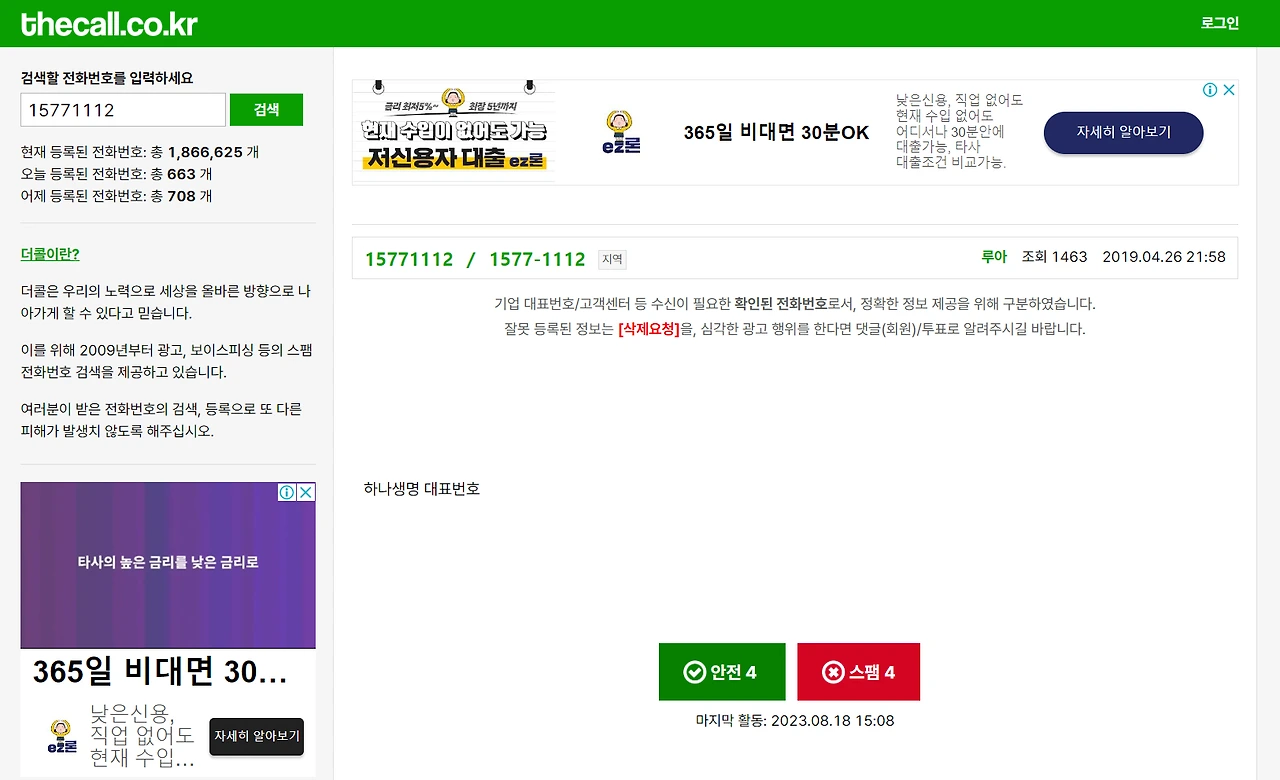Click the 365일 비대면 30… sidebar ad headline
Viewport: 1280px width, 780px height.
(x=160, y=672)
